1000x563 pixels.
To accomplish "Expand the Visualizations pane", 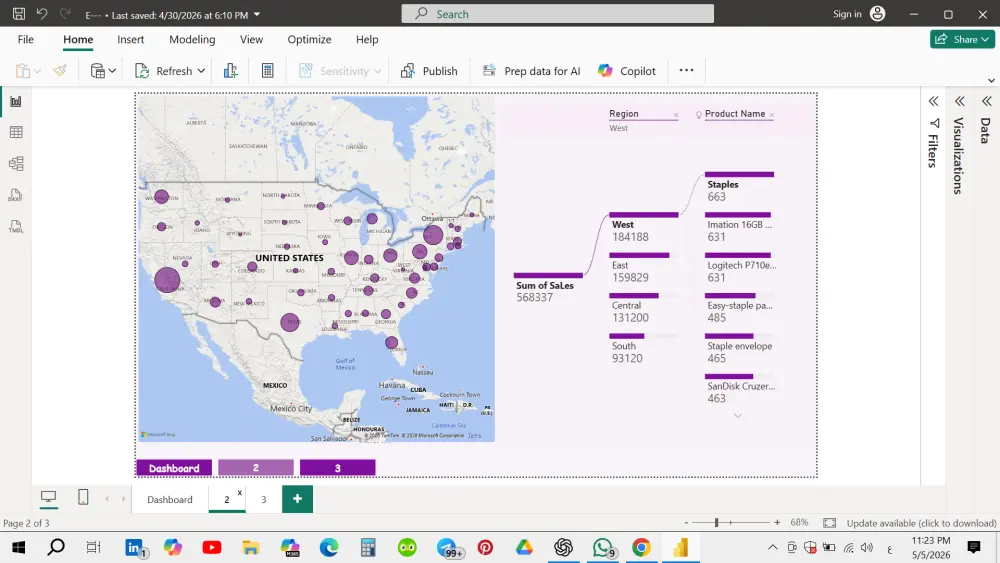I will click(959, 101).
